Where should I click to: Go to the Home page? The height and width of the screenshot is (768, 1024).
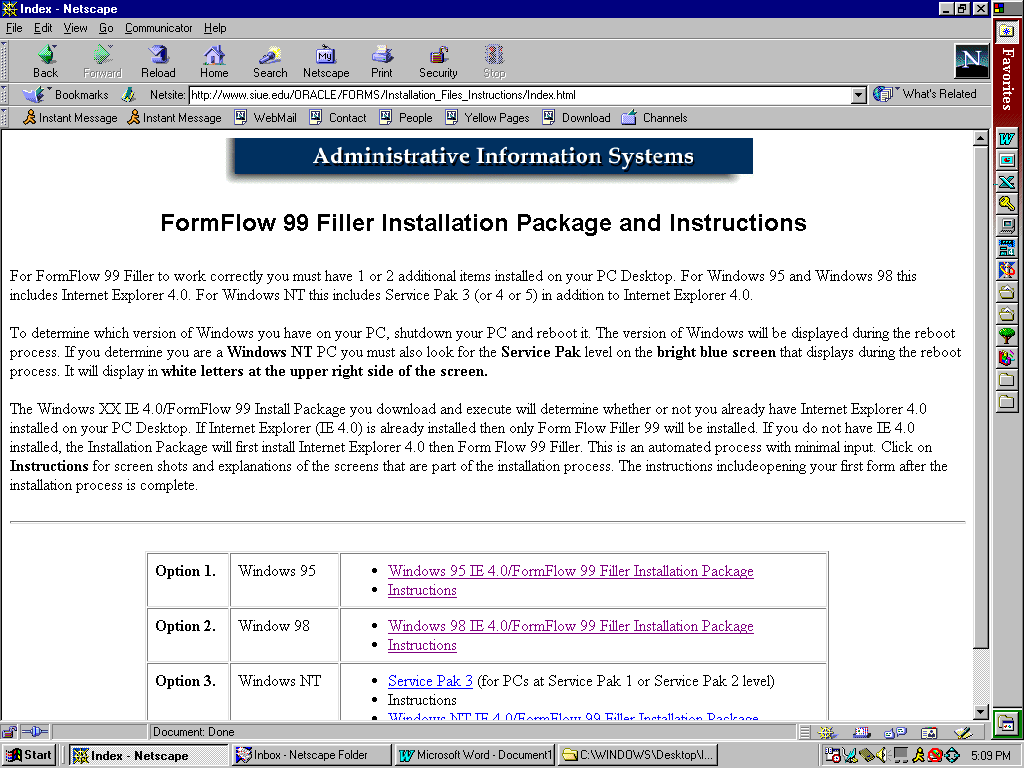[x=214, y=61]
